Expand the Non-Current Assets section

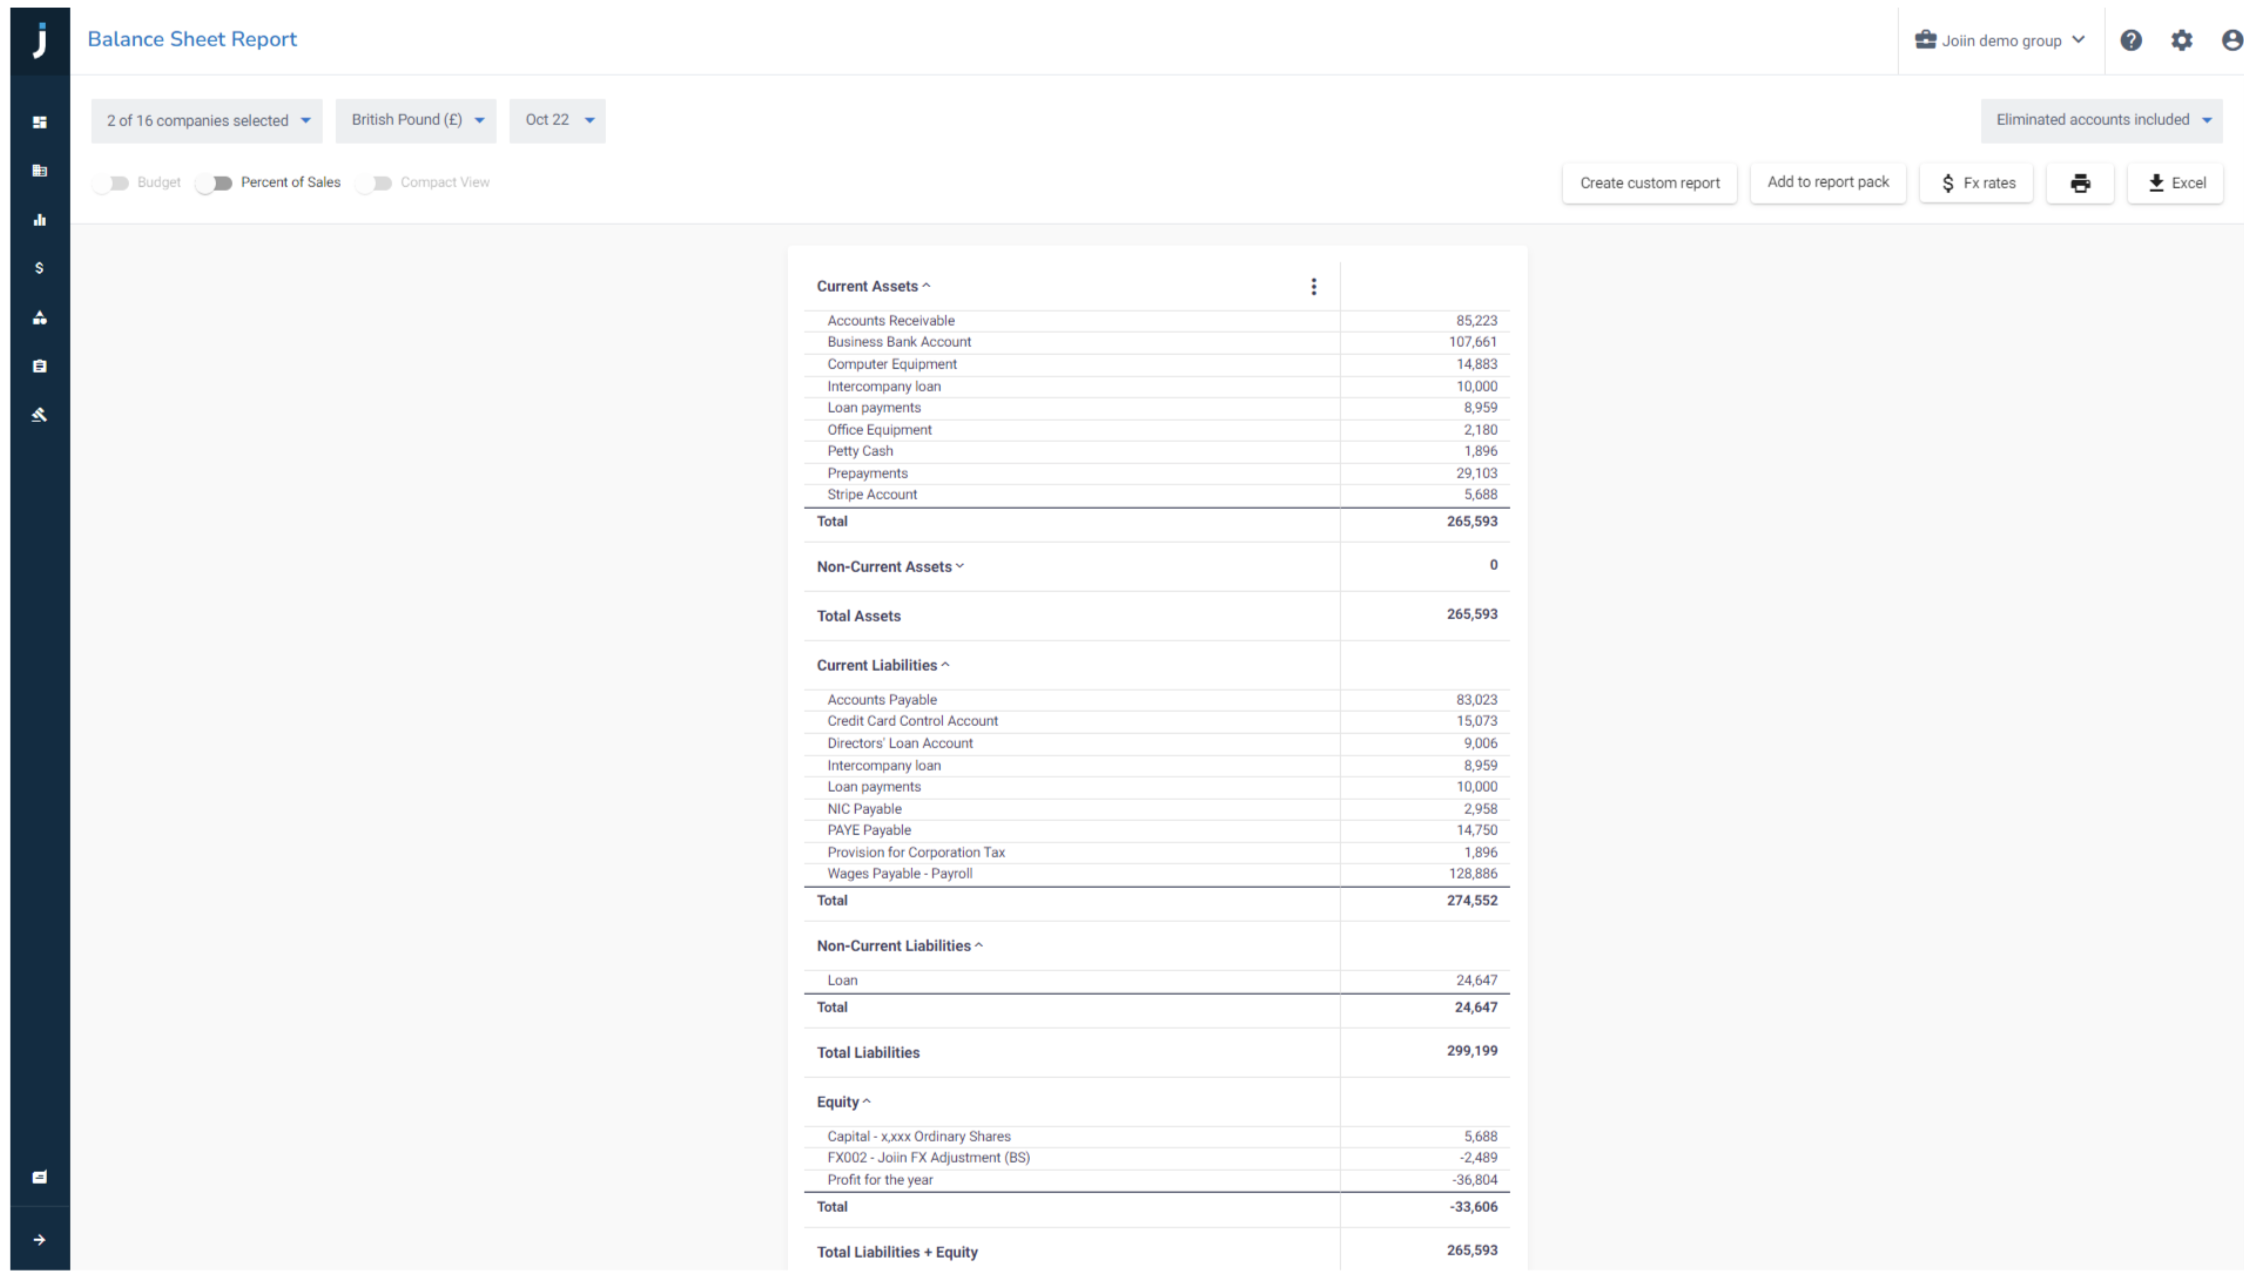(x=960, y=566)
